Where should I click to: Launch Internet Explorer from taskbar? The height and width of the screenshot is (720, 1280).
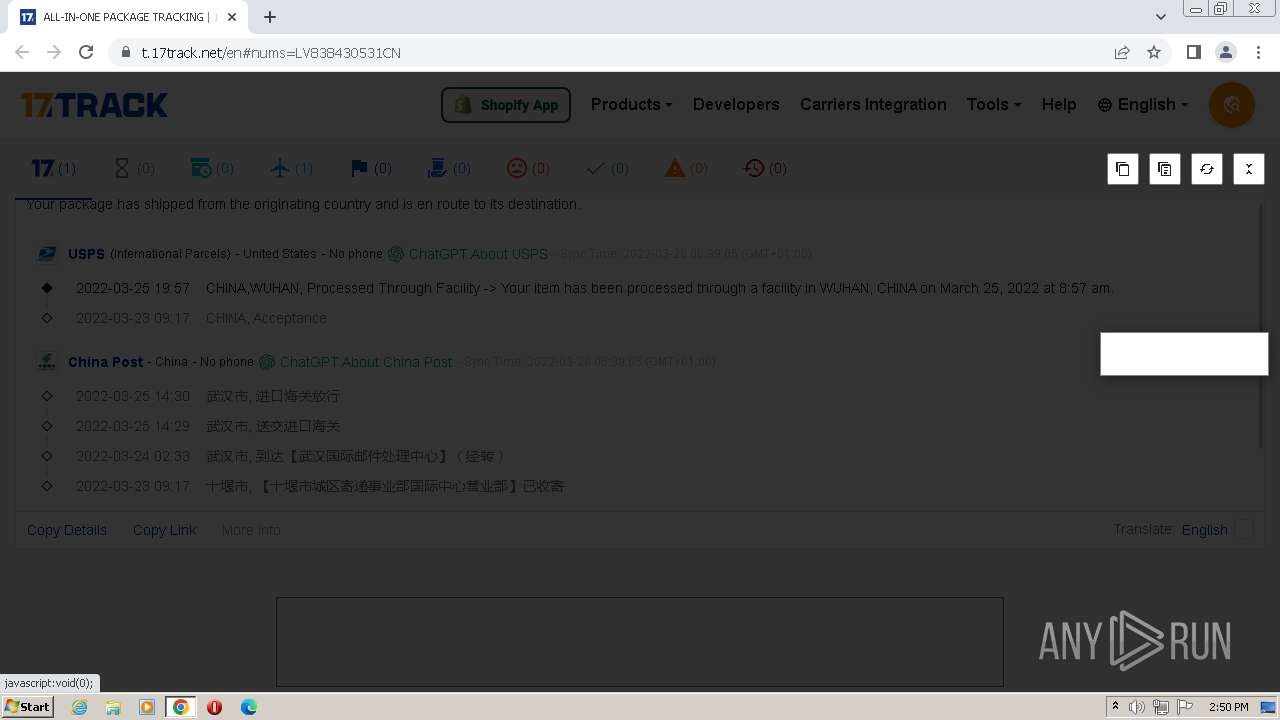(x=80, y=707)
